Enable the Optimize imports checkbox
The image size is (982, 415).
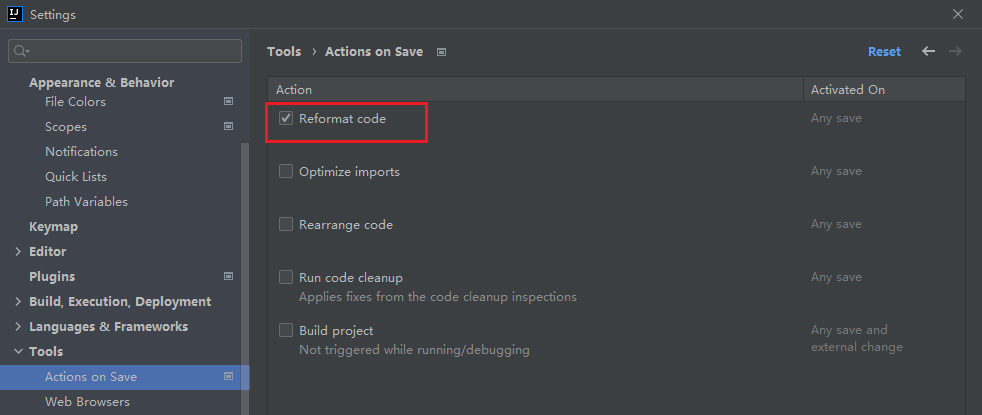286,172
